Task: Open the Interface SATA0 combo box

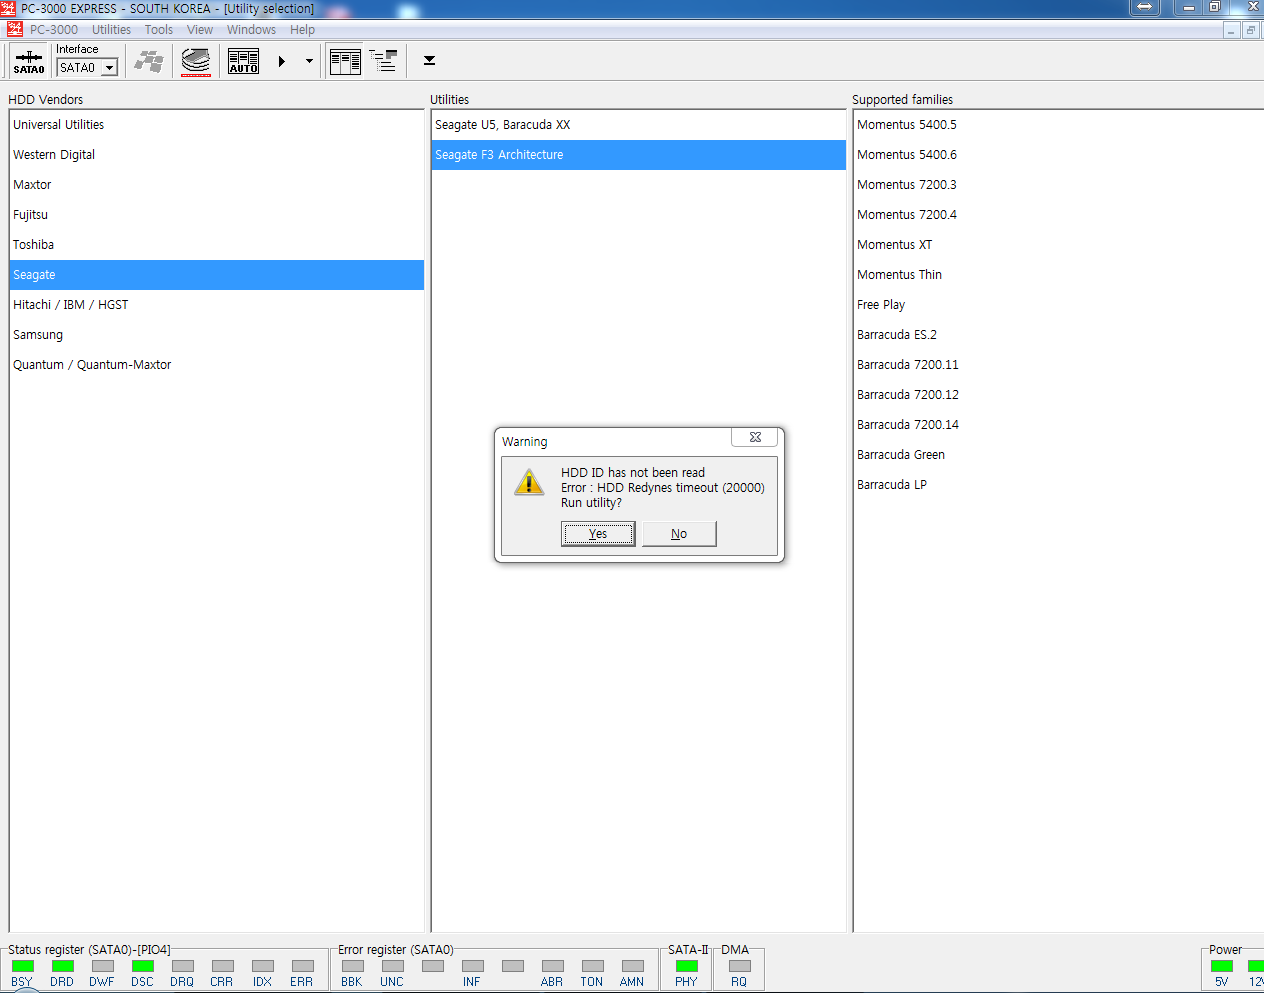Action: (x=87, y=67)
